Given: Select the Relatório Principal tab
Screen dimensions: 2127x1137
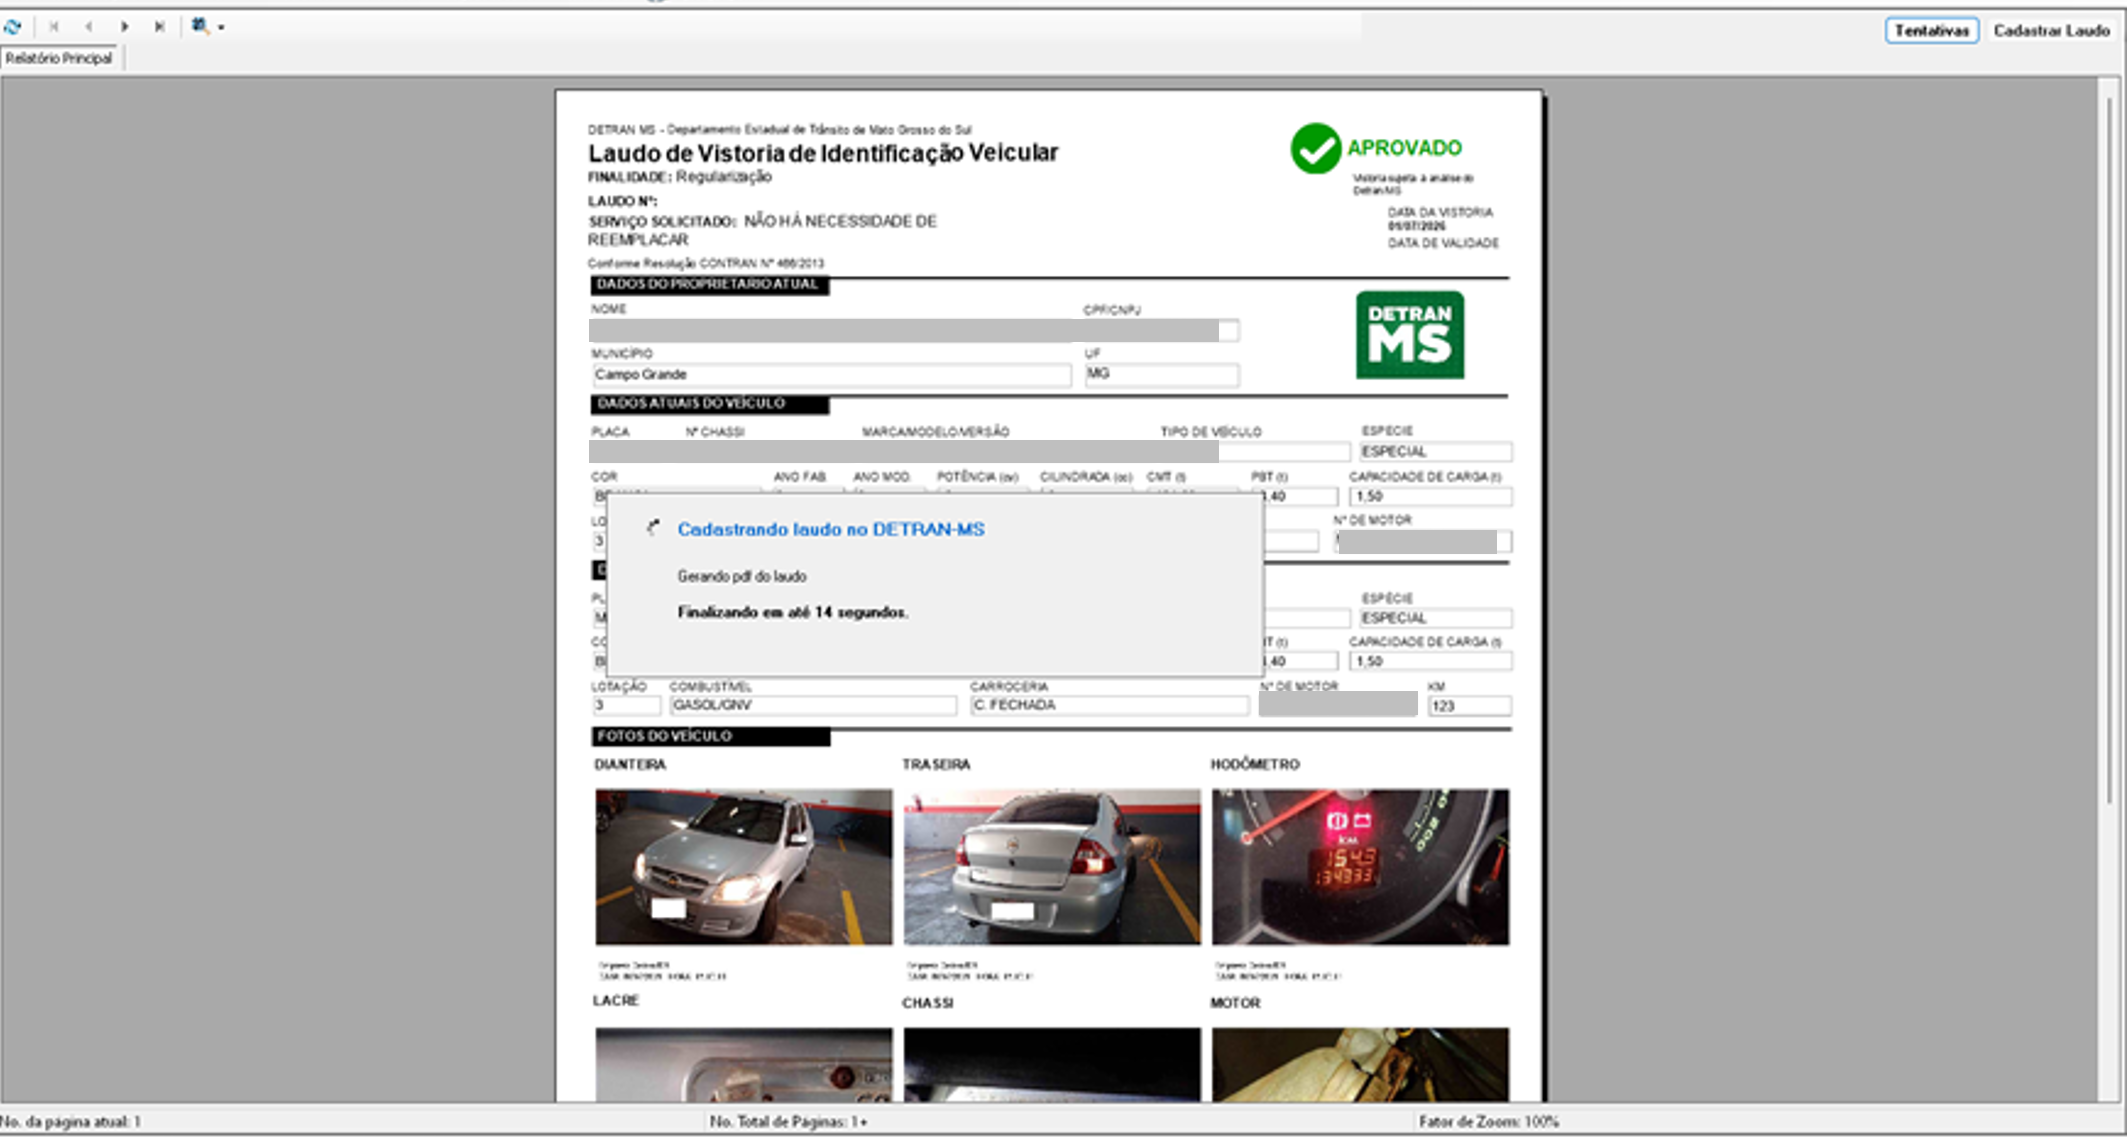Looking at the screenshot, I should click(59, 59).
